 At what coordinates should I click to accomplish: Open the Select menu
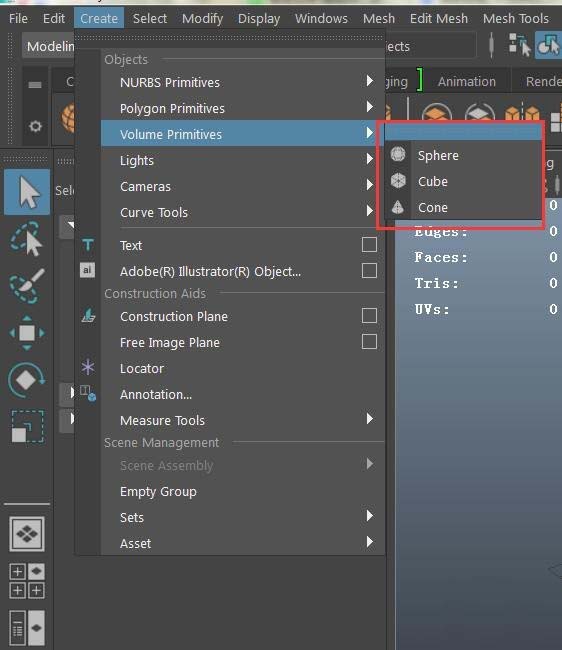150,18
